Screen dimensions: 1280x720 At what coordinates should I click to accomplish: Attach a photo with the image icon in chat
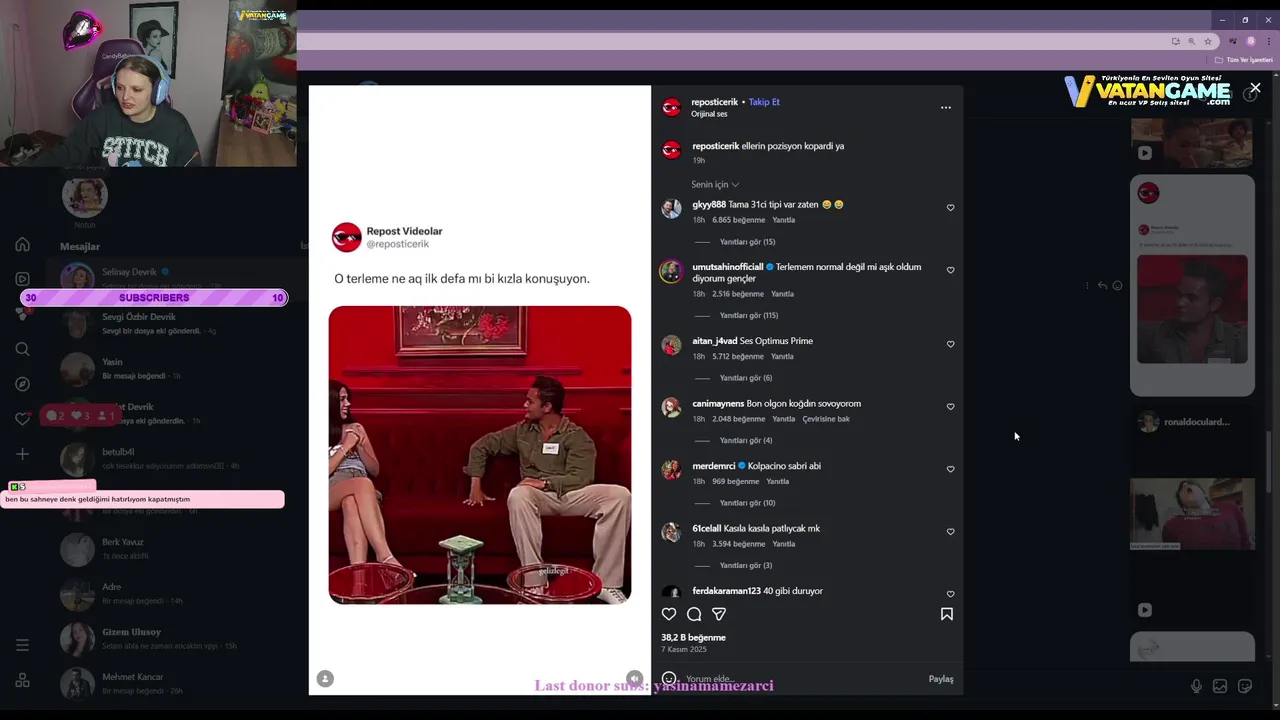pyautogui.click(x=1220, y=686)
